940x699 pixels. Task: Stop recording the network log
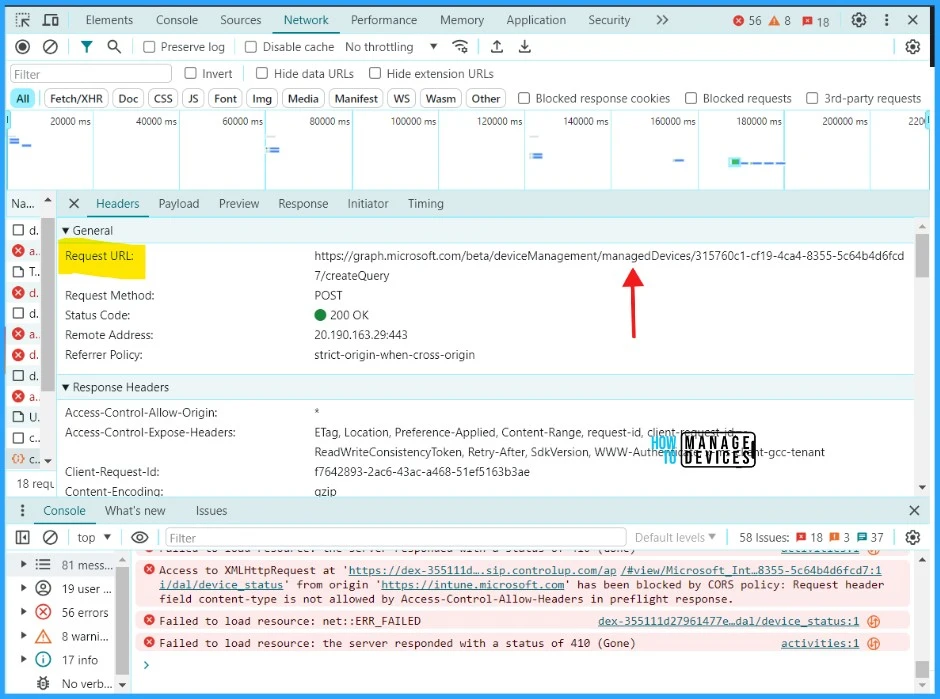click(x=23, y=47)
